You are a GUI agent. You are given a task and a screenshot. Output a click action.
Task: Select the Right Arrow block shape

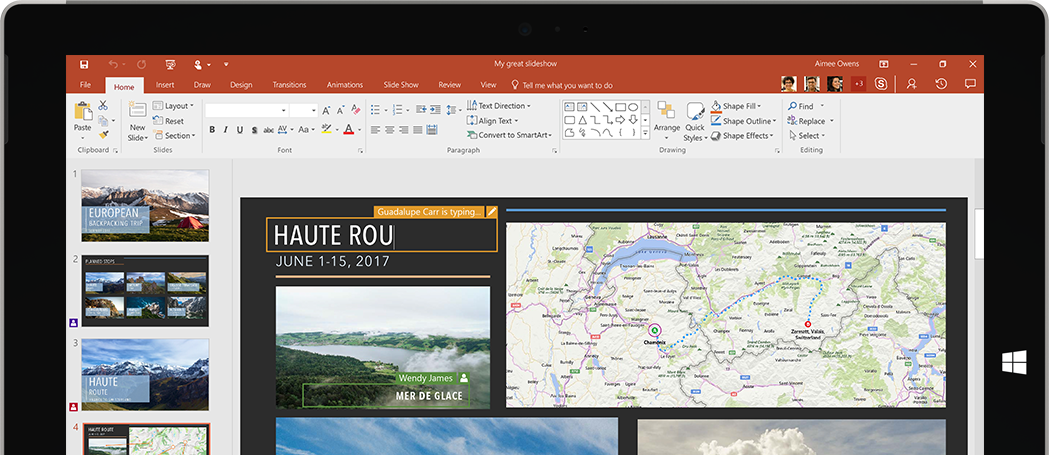coord(620,120)
